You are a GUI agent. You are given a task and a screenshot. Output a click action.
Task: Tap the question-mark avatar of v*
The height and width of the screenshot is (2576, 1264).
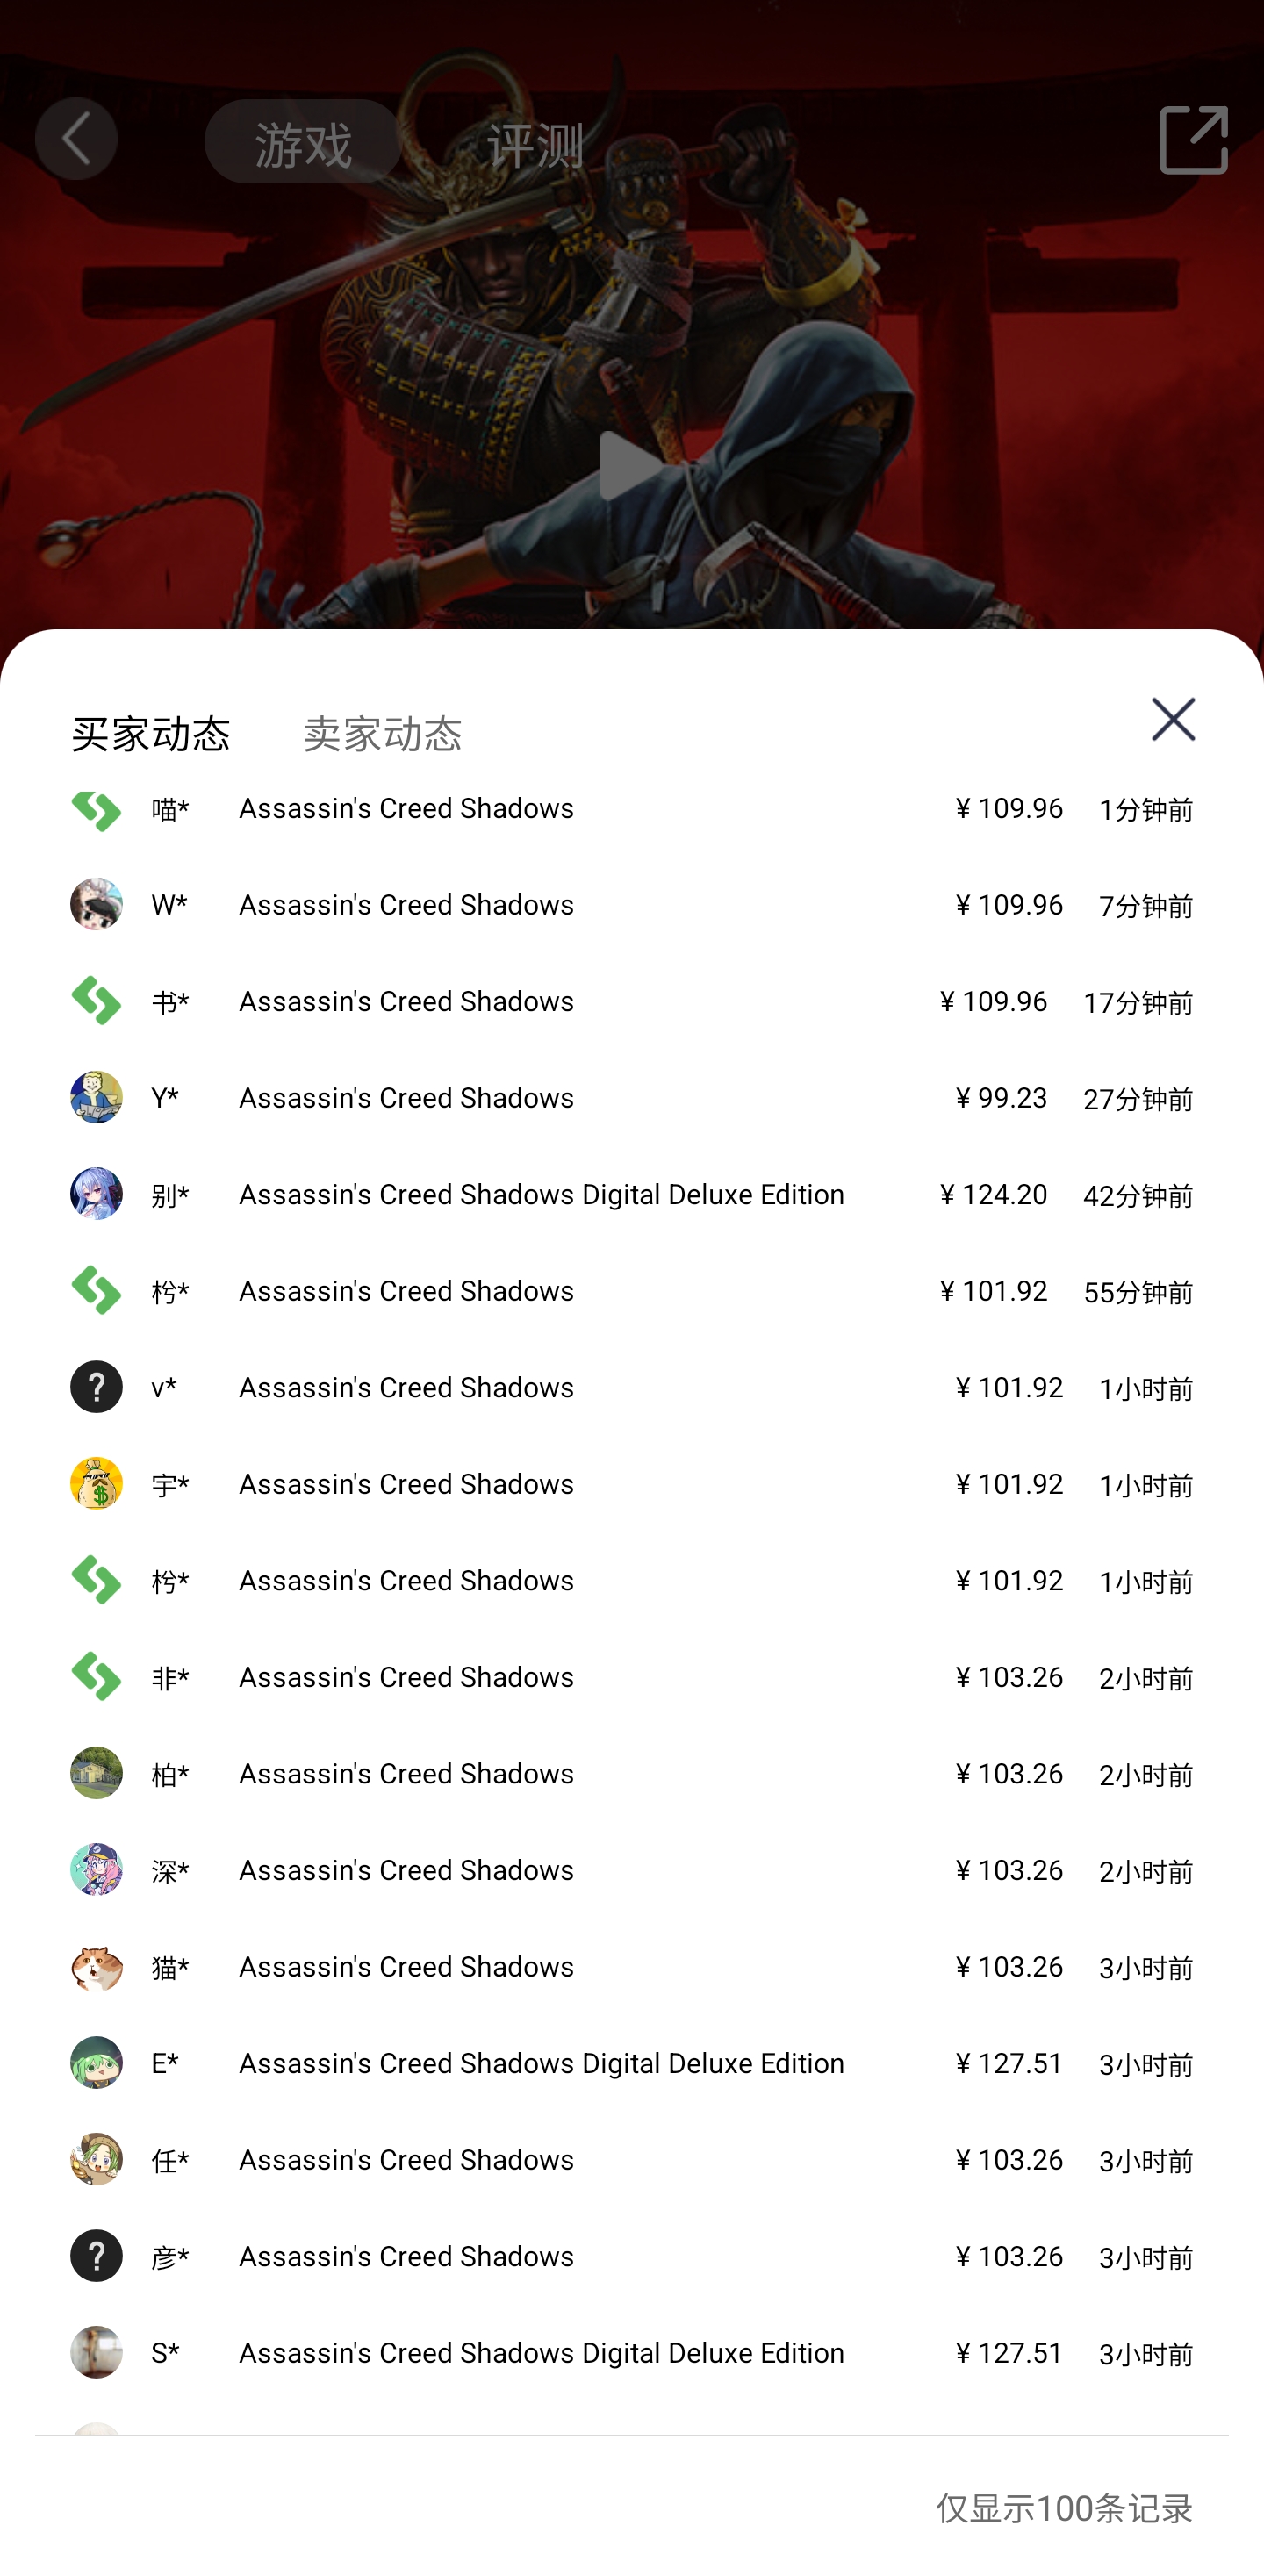[96, 1387]
